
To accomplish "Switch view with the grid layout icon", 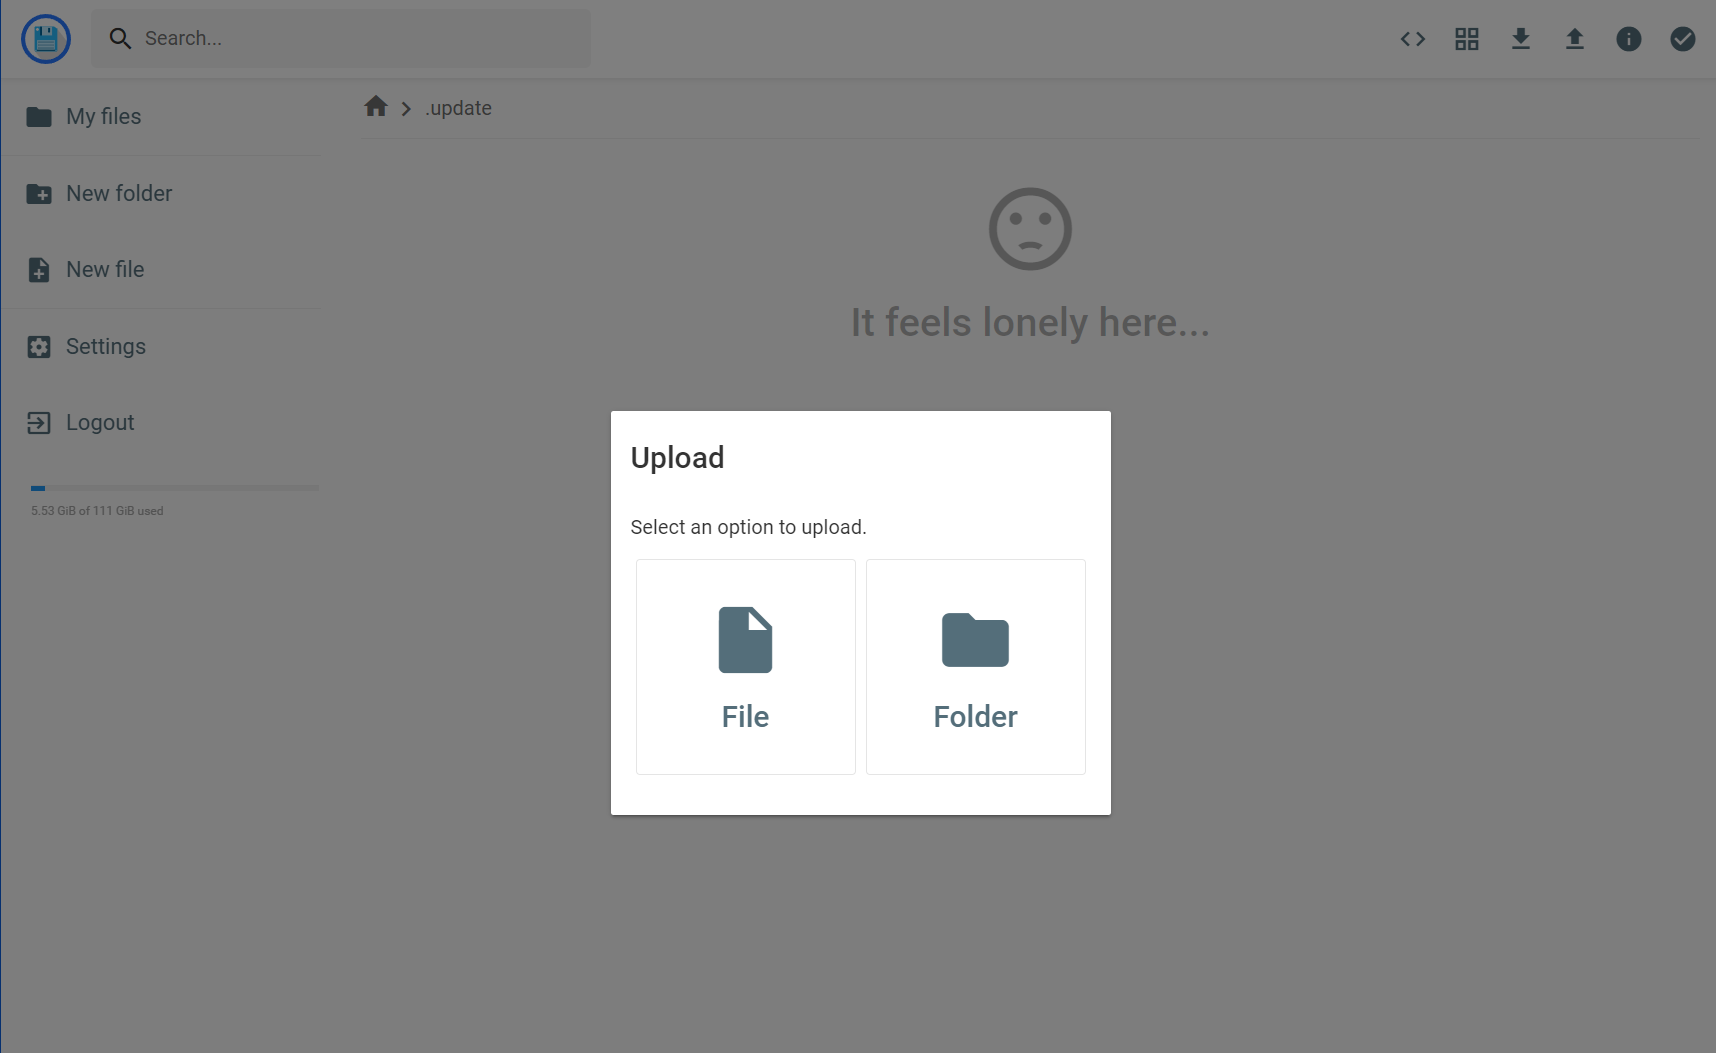I will click(x=1466, y=39).
